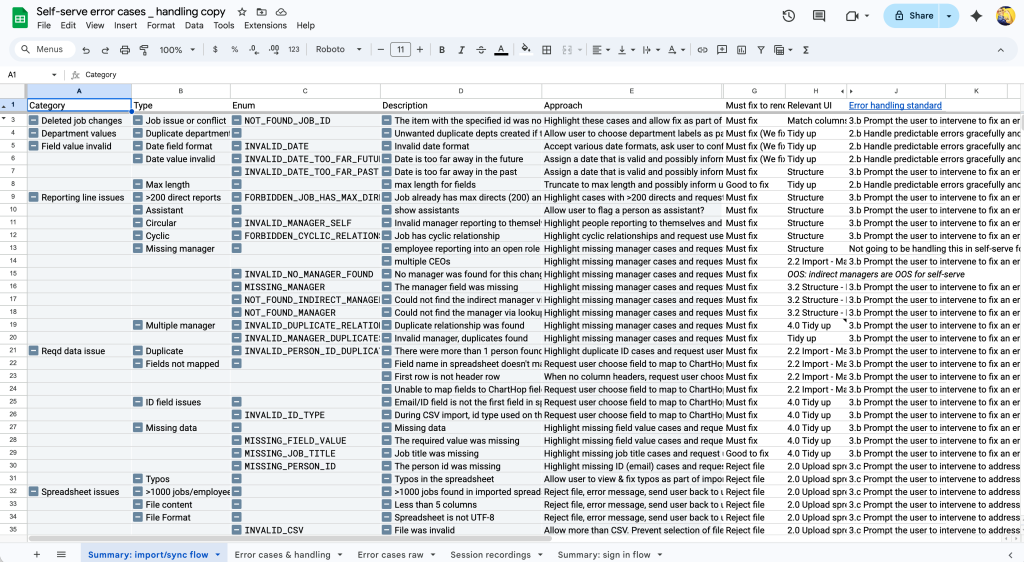
Task: Increase decimal places
Action: click(274, 50)
